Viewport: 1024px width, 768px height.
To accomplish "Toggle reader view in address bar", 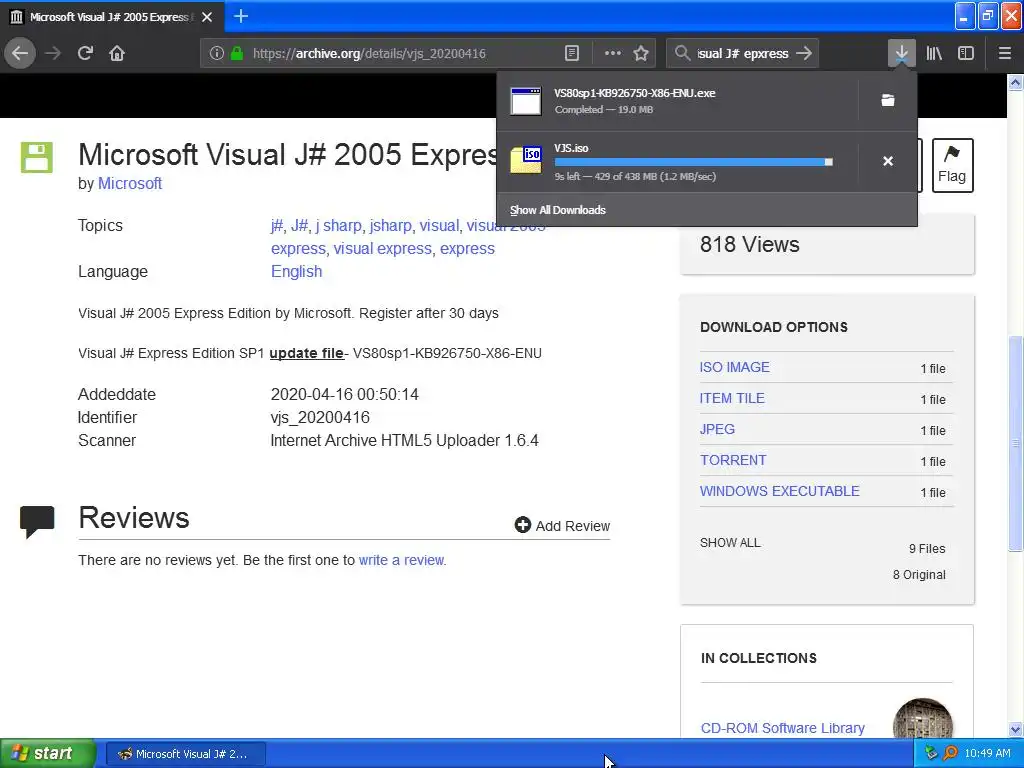I will 571,54.
